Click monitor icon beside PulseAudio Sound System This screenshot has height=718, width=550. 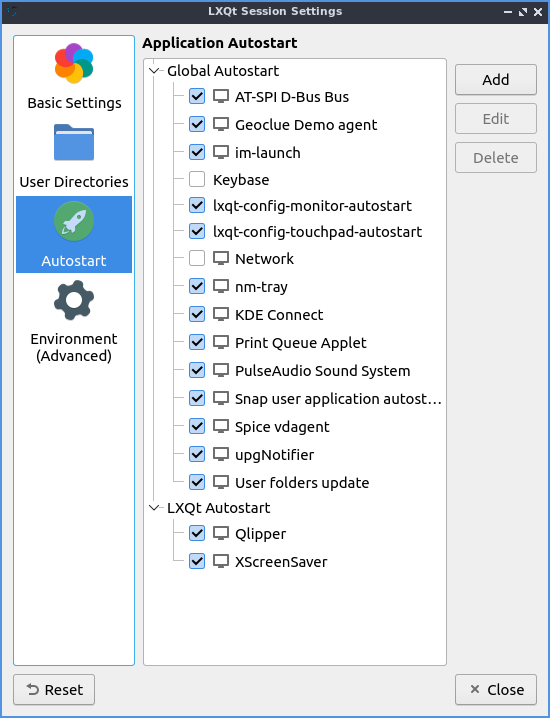click(221, 370)
